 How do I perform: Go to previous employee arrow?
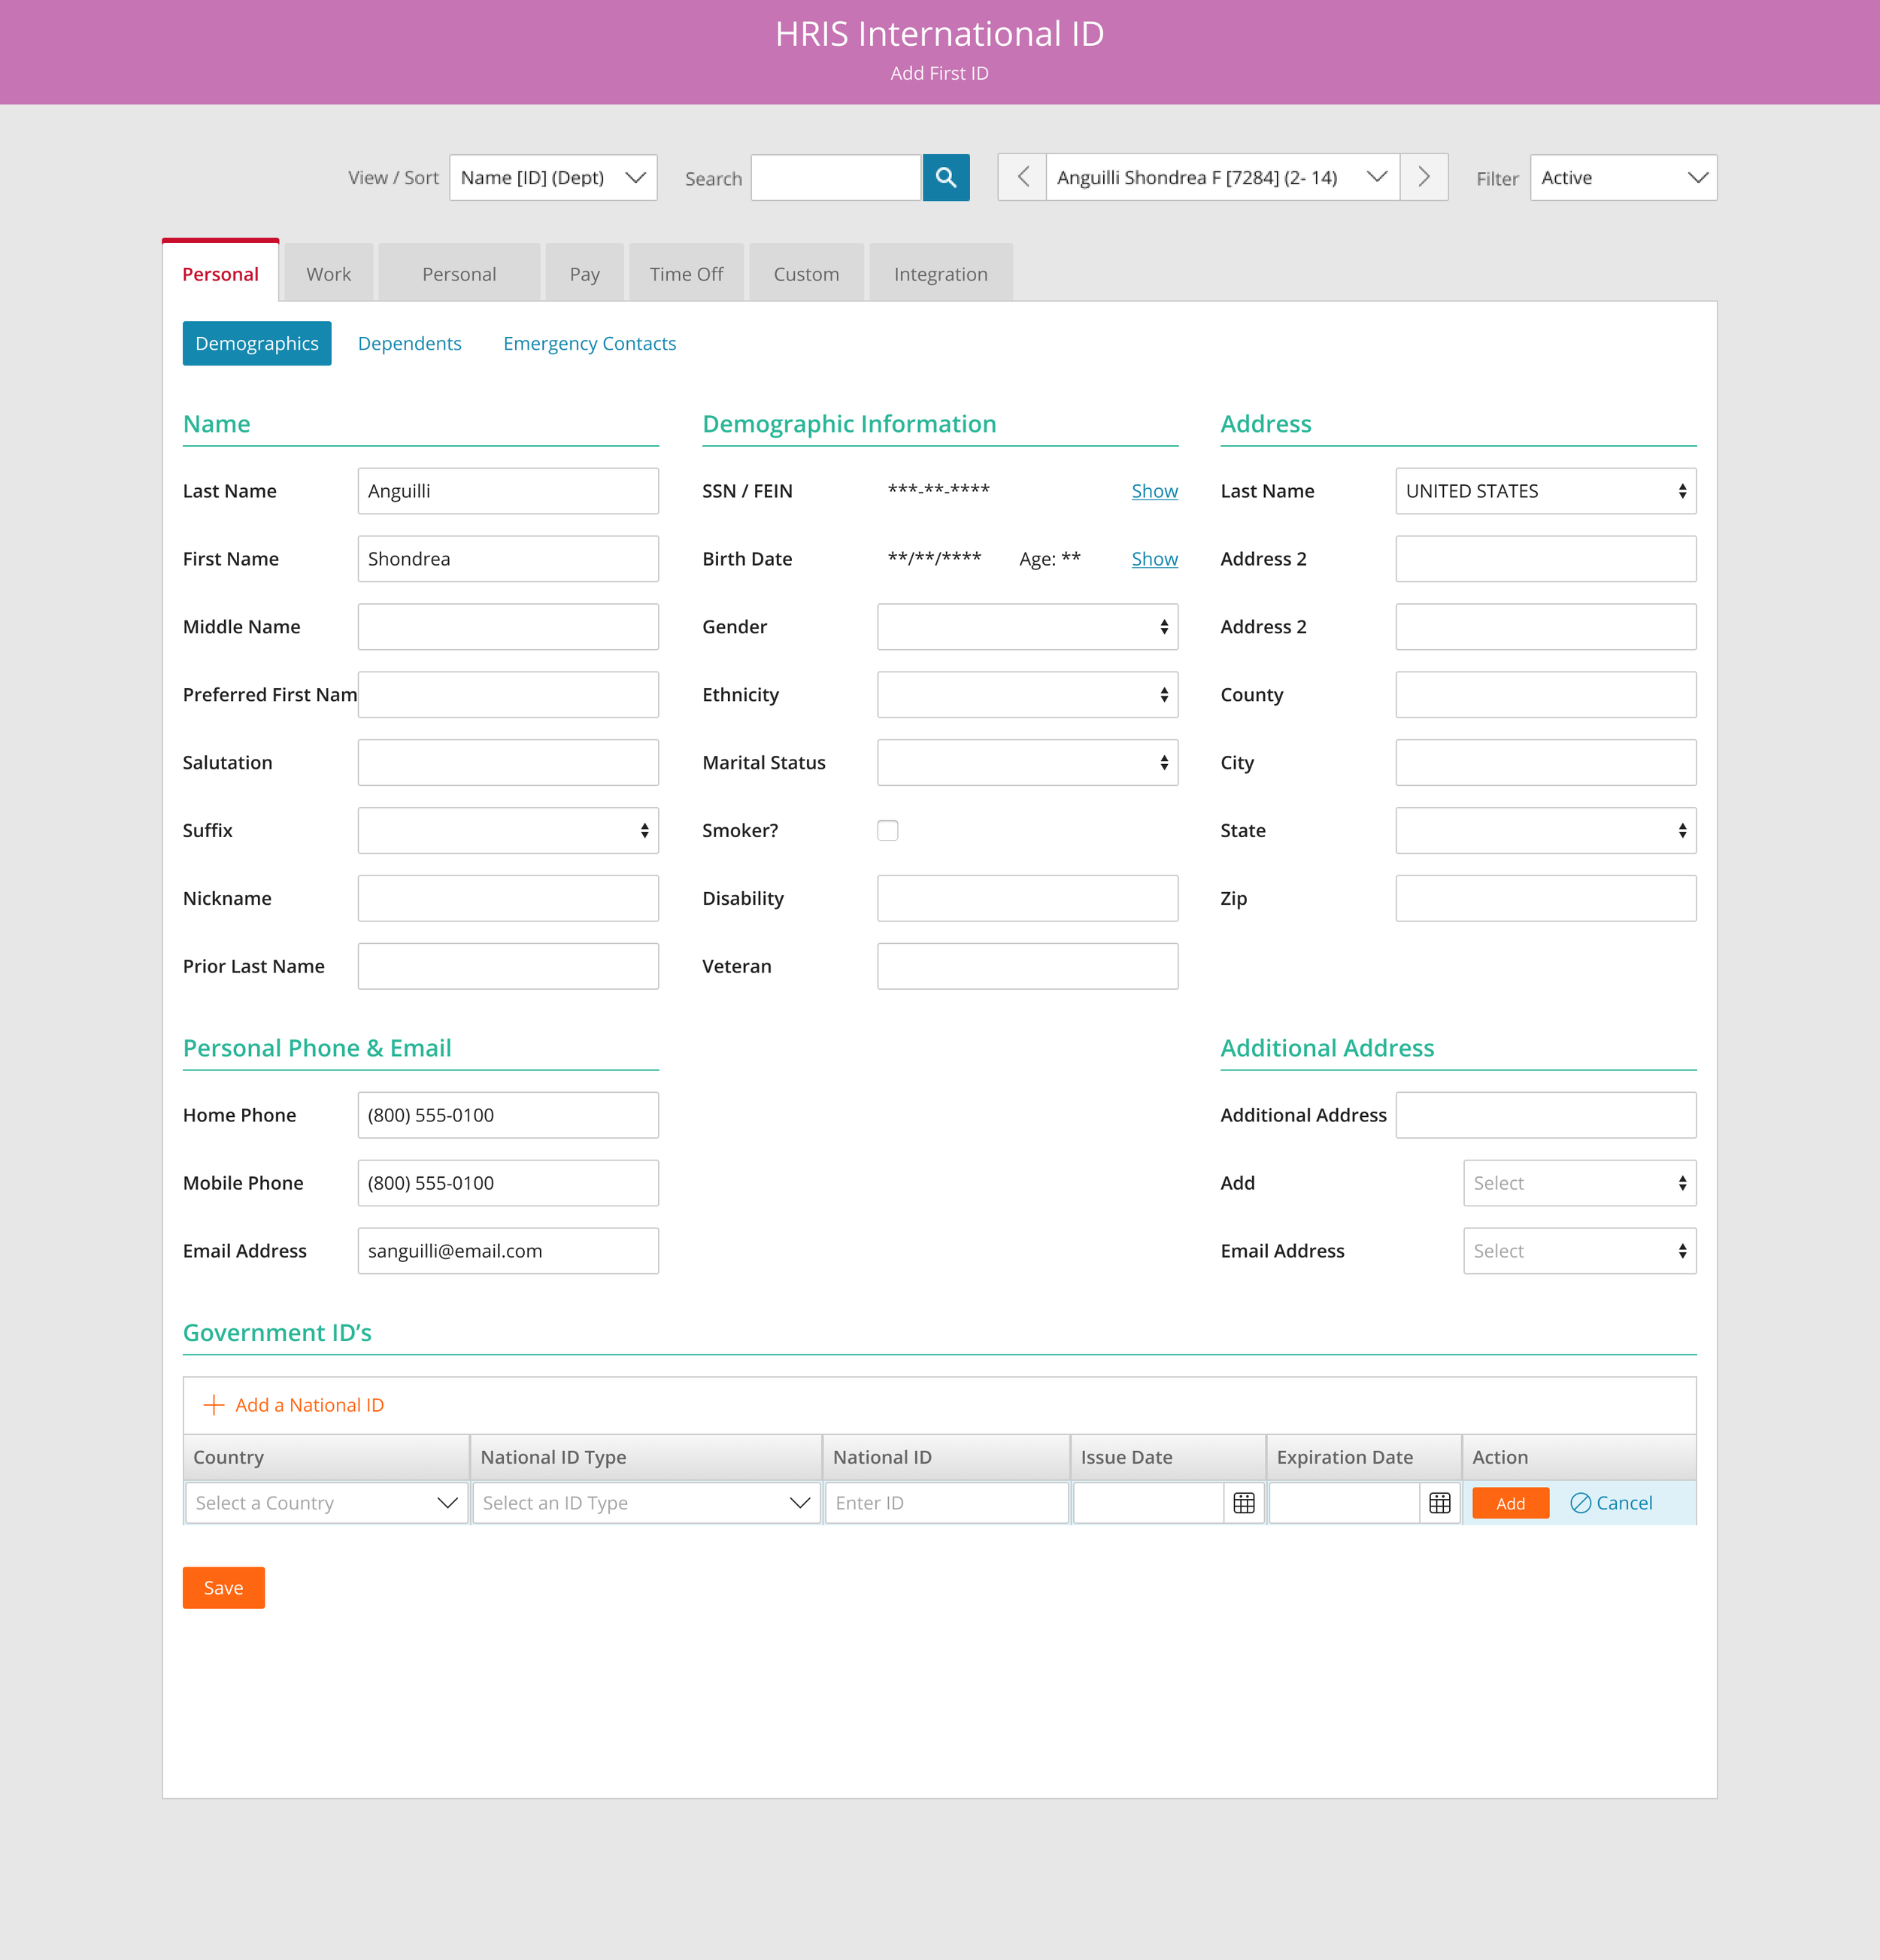point(1022,178)
